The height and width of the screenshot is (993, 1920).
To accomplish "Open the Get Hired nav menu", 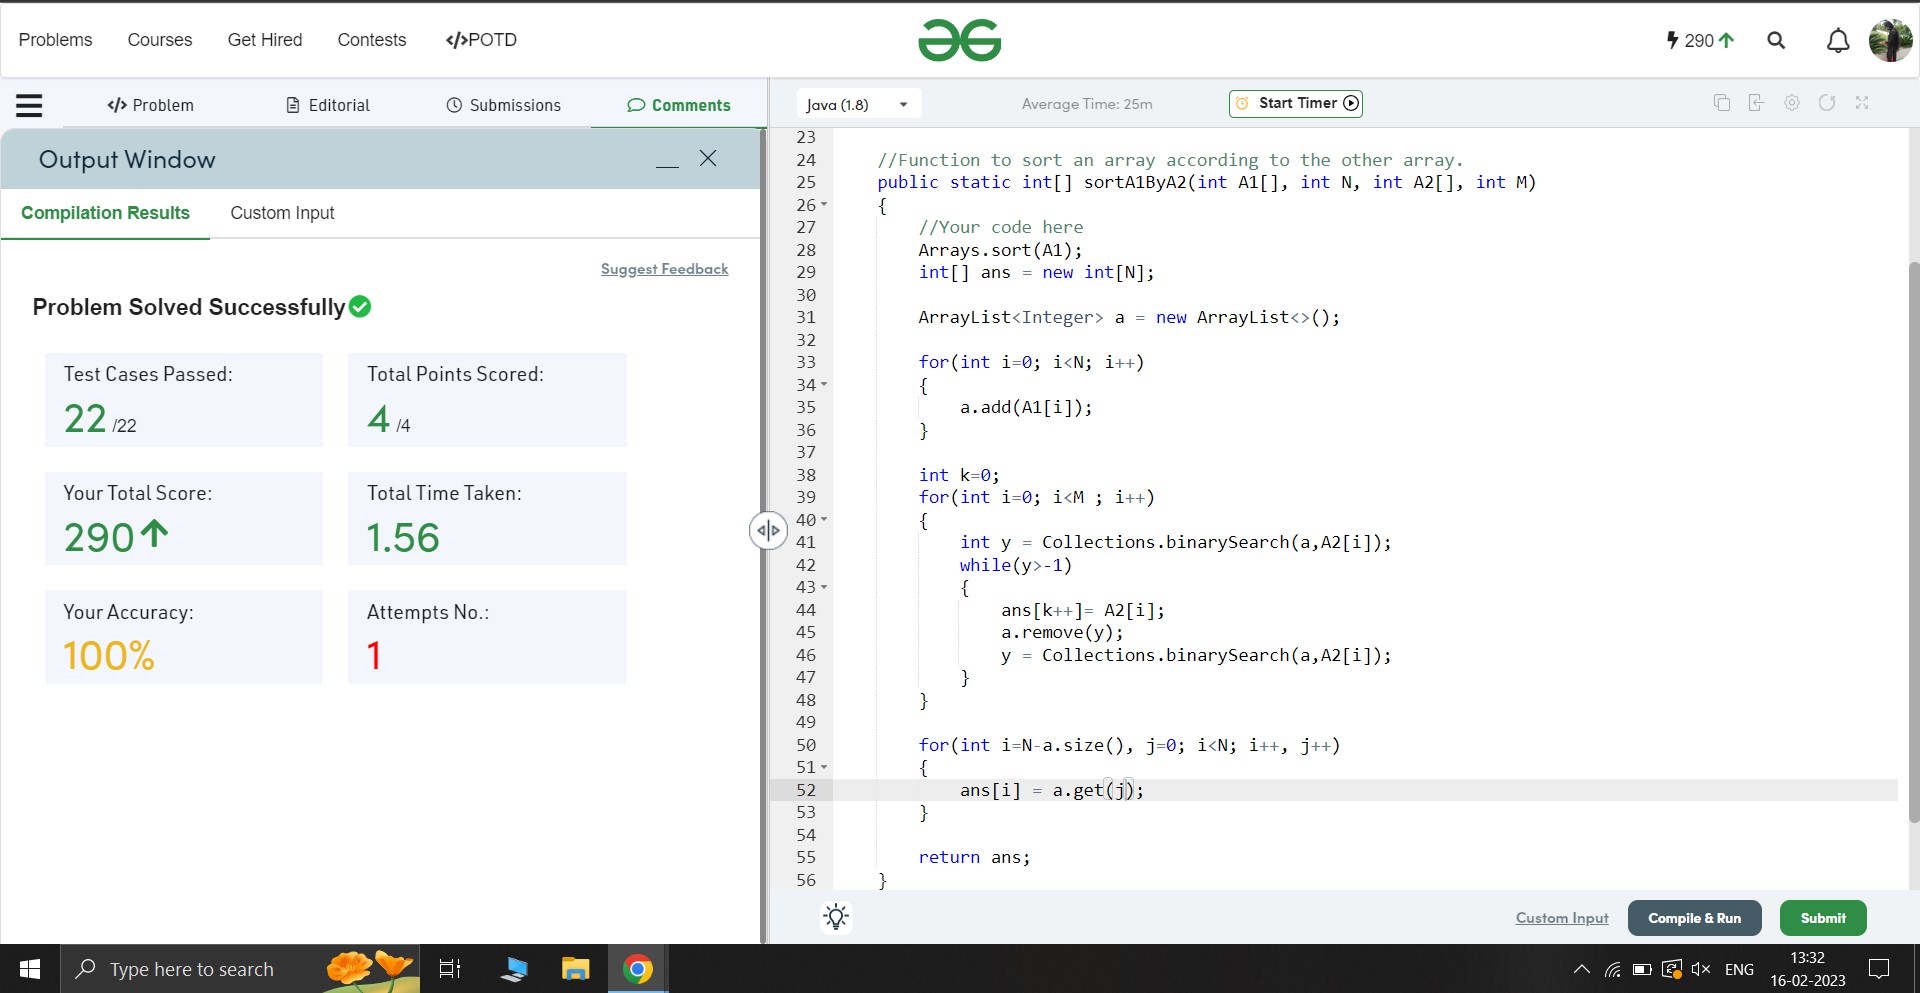I will coord(265,40).
